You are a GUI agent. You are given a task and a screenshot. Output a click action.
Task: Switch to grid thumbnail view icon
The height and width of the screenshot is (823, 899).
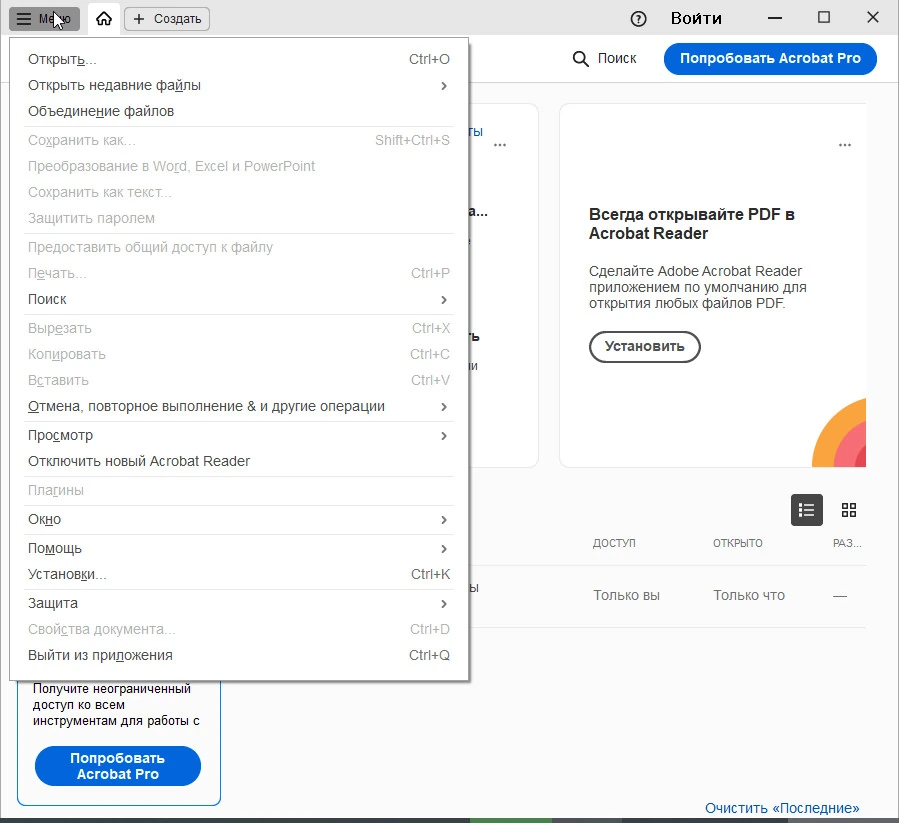[849, 510]
